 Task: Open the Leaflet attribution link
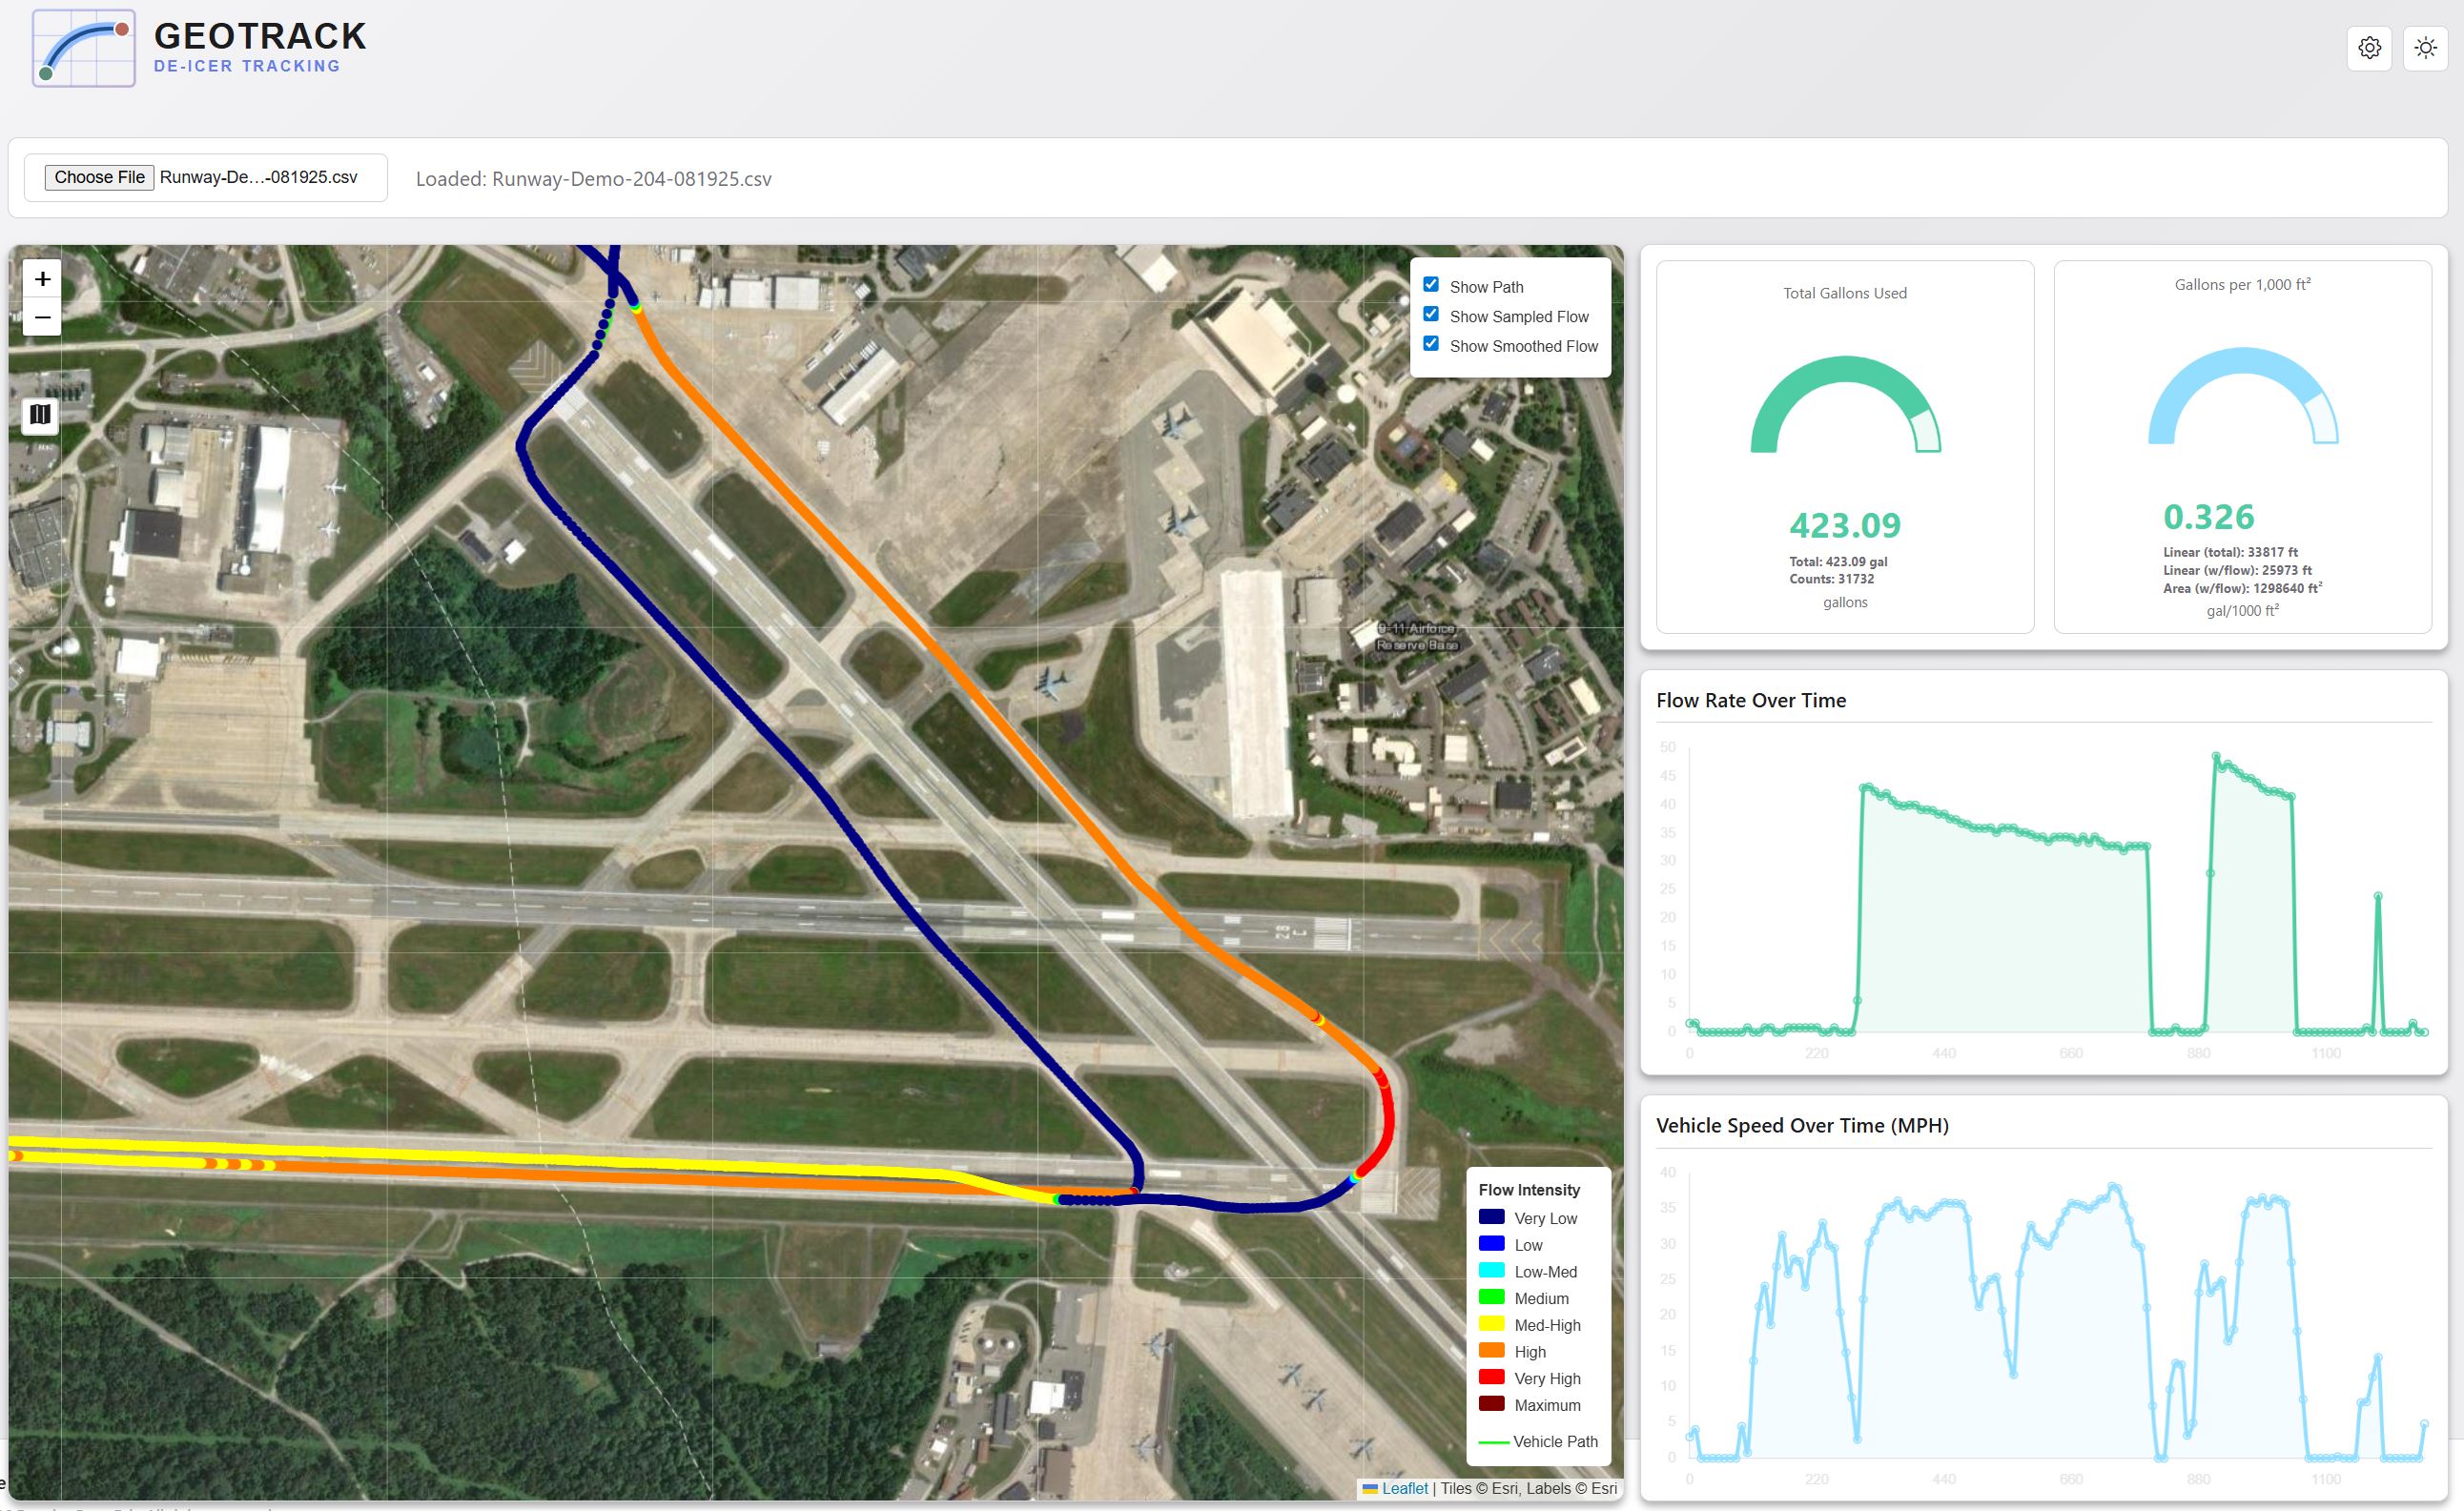click(x=1404, y=1488)
